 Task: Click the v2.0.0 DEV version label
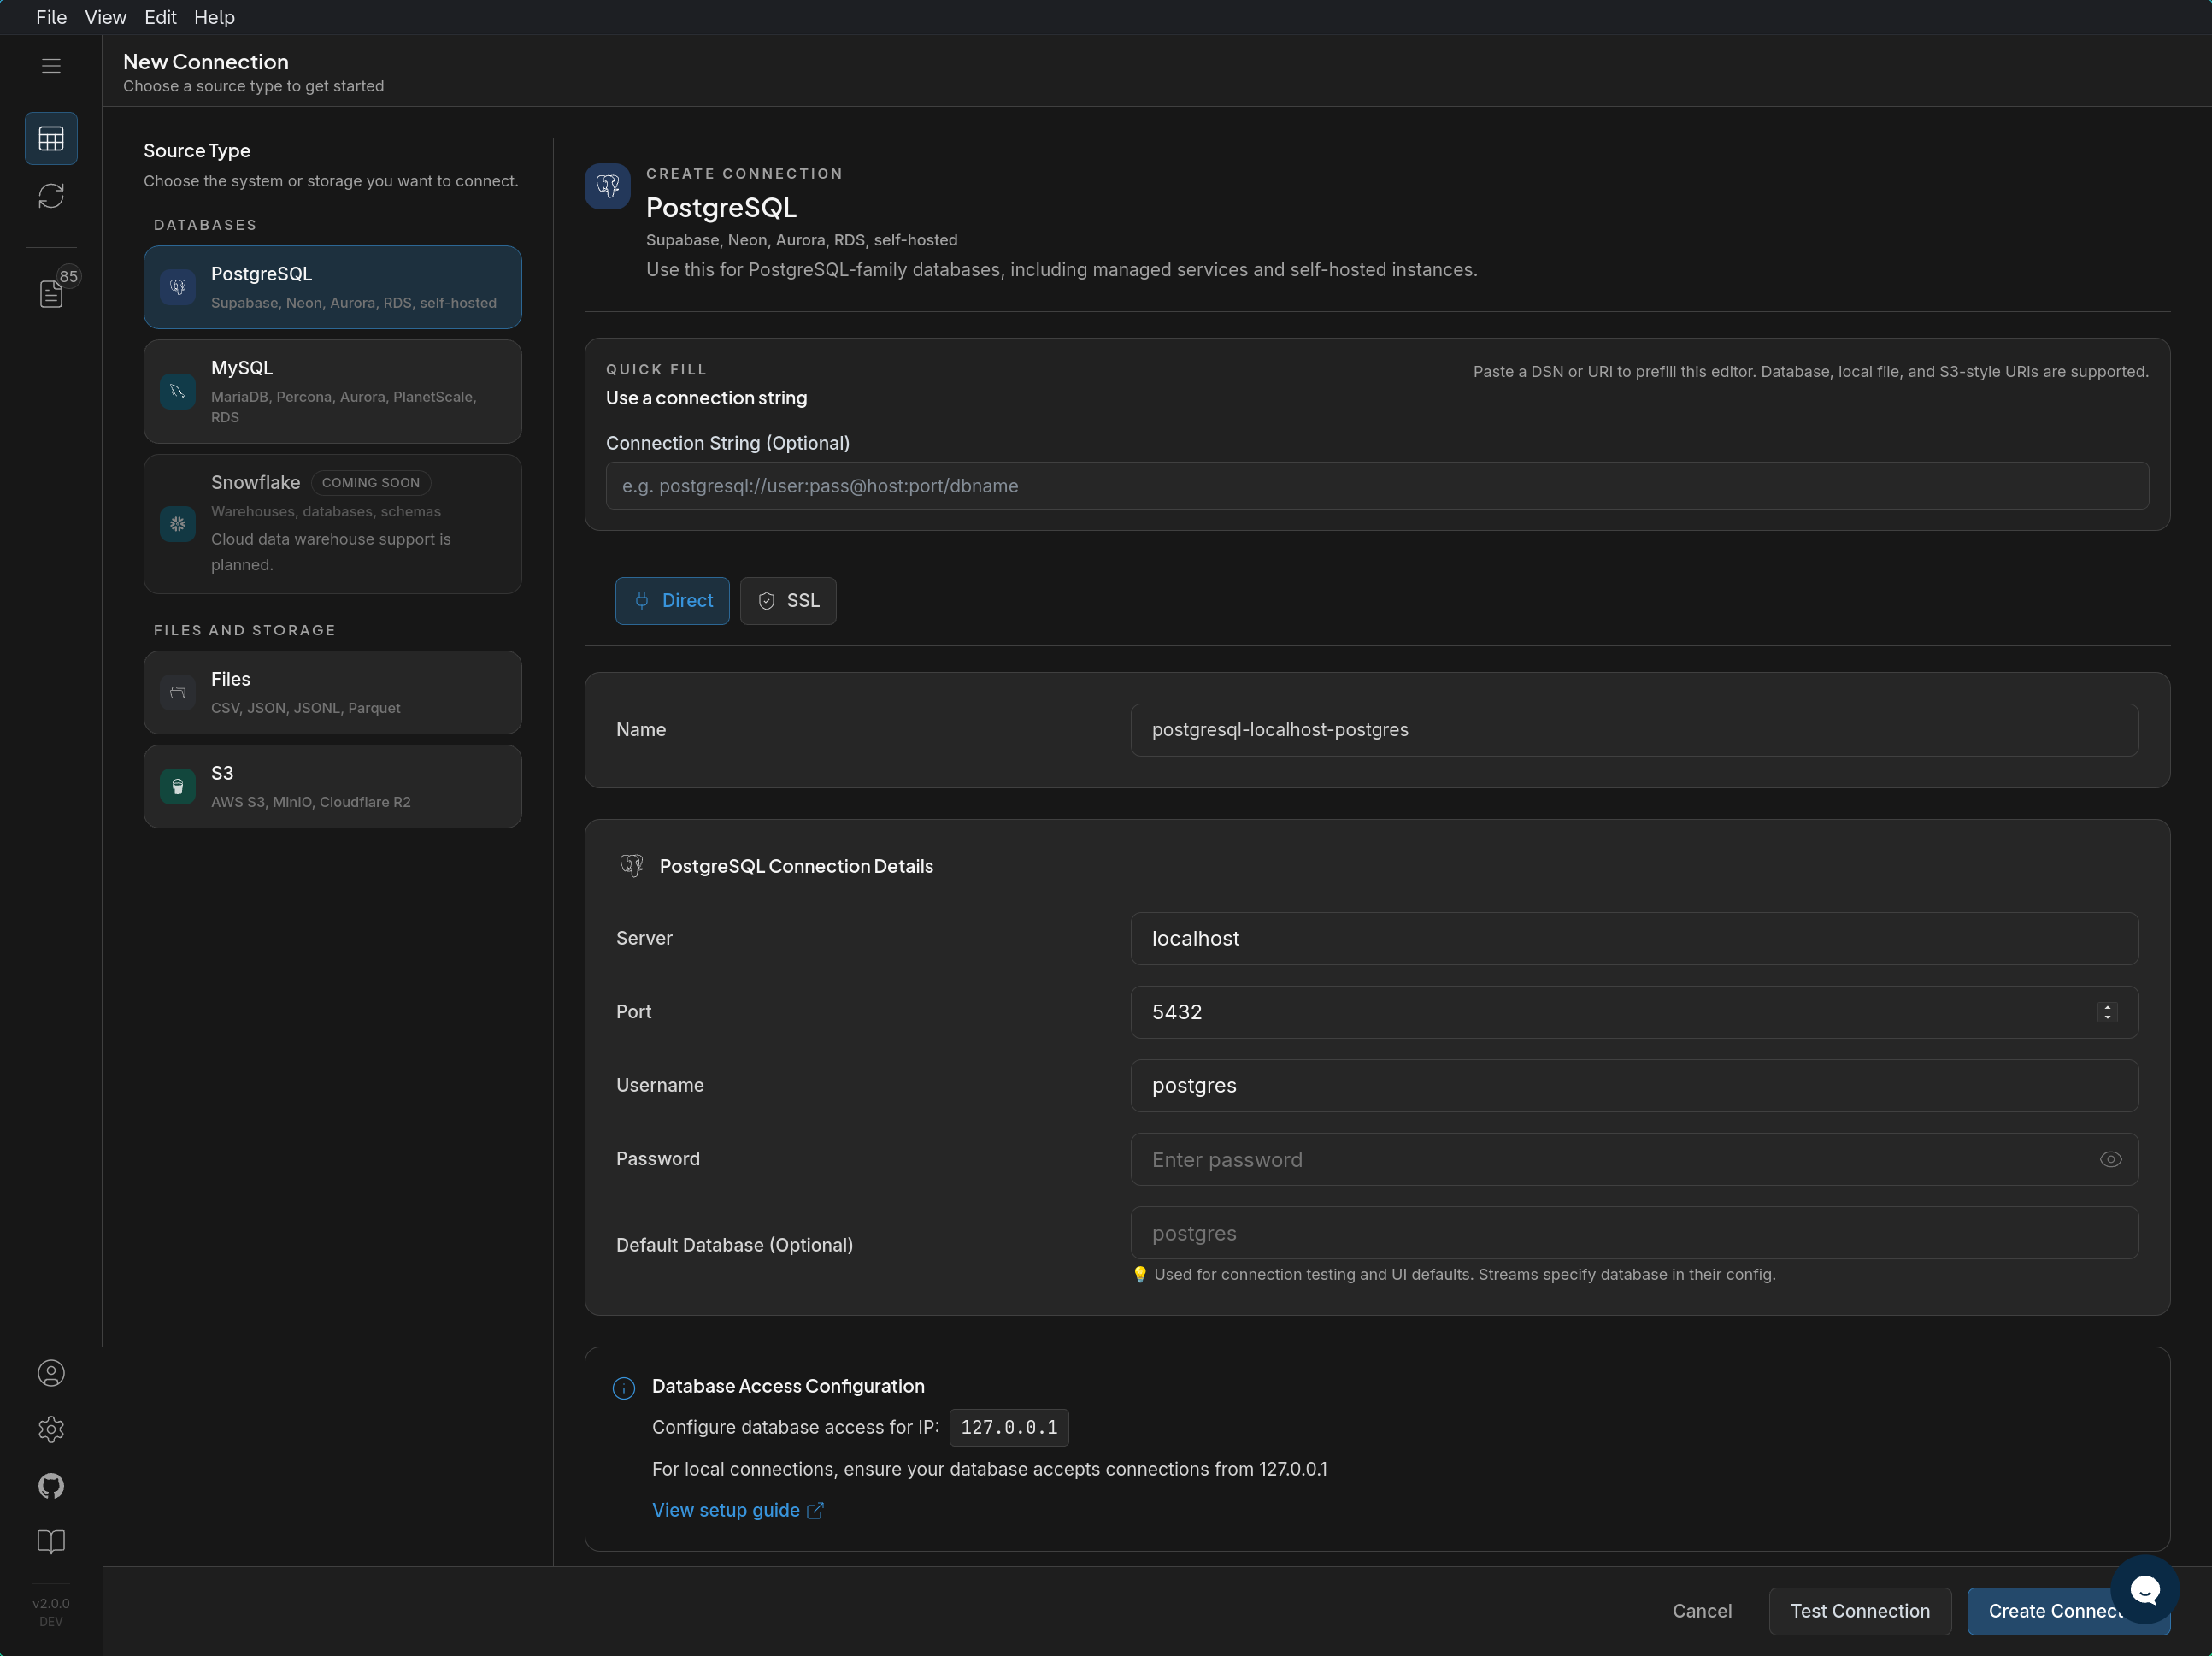click(51, 1612)
